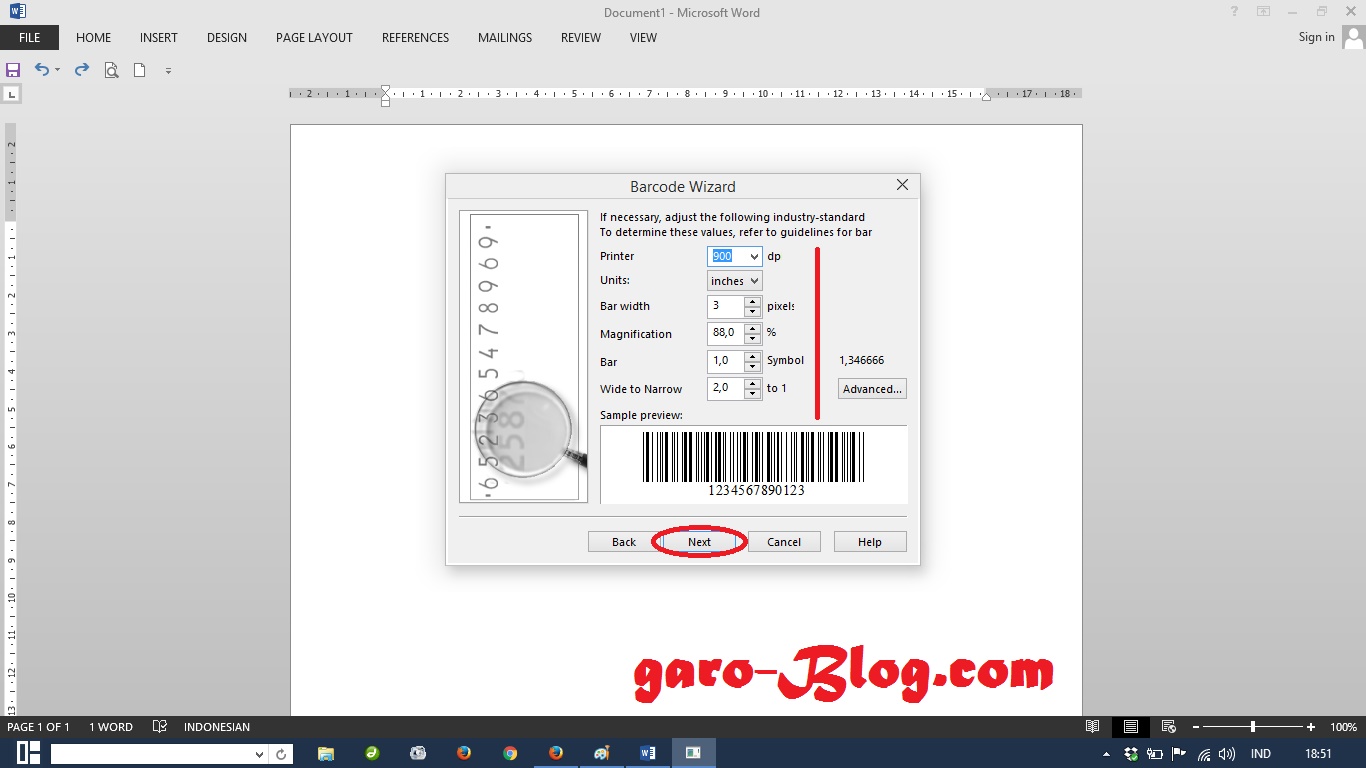Click the proofing errors icon in status bar
The height and width of the screenshot is (768, 1366).
pyautogui.click(x=159, y=727)
